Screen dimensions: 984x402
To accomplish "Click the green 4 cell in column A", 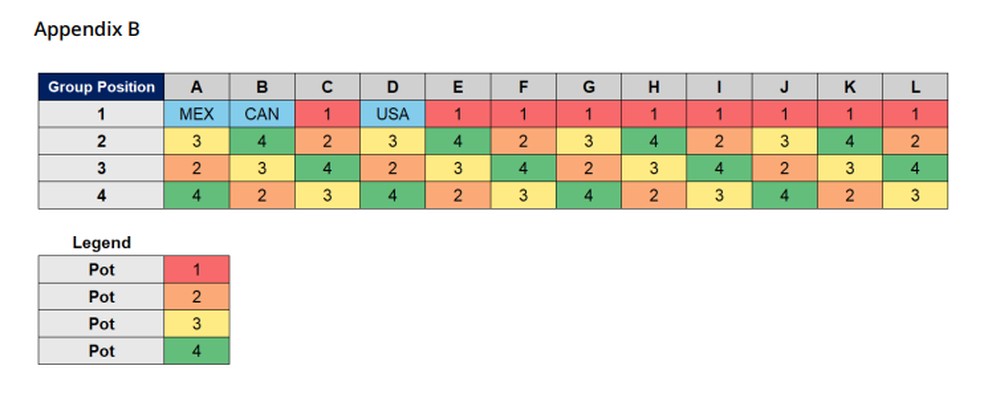I will click(197, 196).
